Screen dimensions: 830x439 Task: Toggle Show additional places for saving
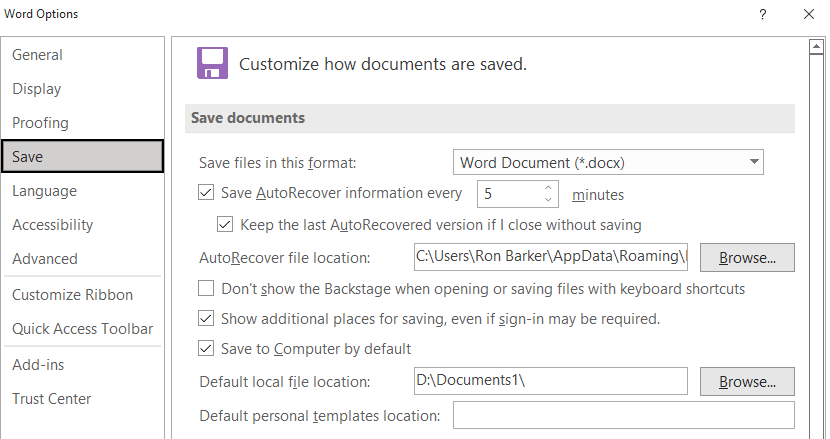click(207, 319)
